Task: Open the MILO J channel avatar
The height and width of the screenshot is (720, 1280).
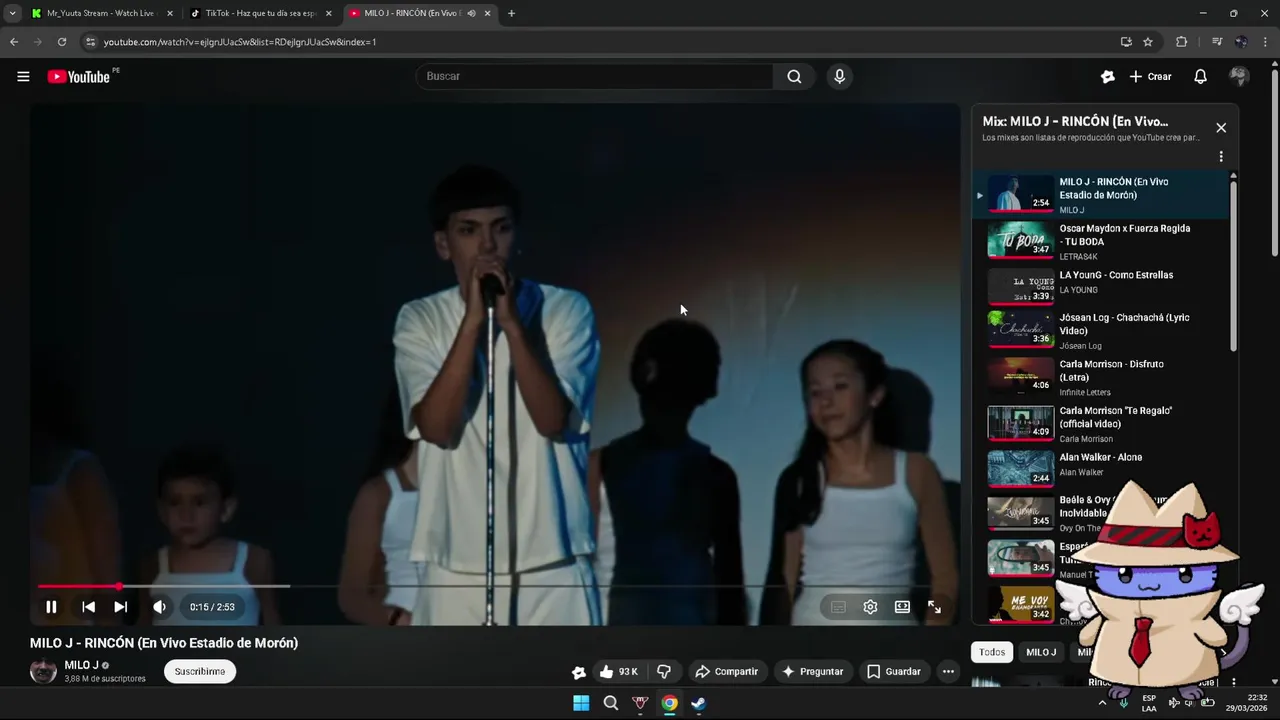Action: pyautogui.click(x=43, y=671)
